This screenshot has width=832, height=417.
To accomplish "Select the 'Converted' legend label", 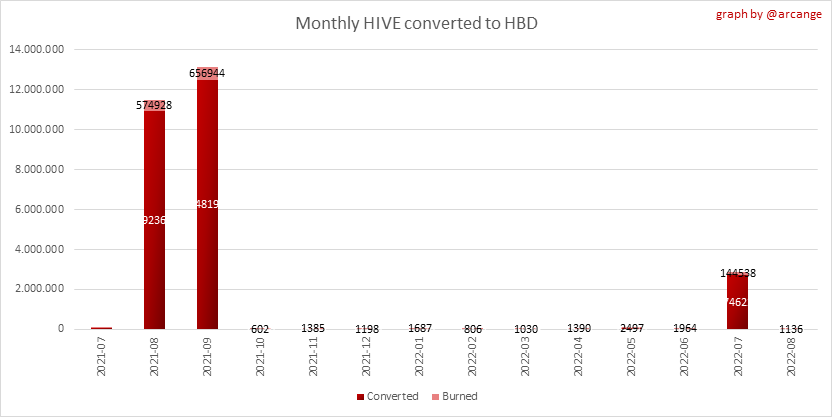I will (392, 397).
